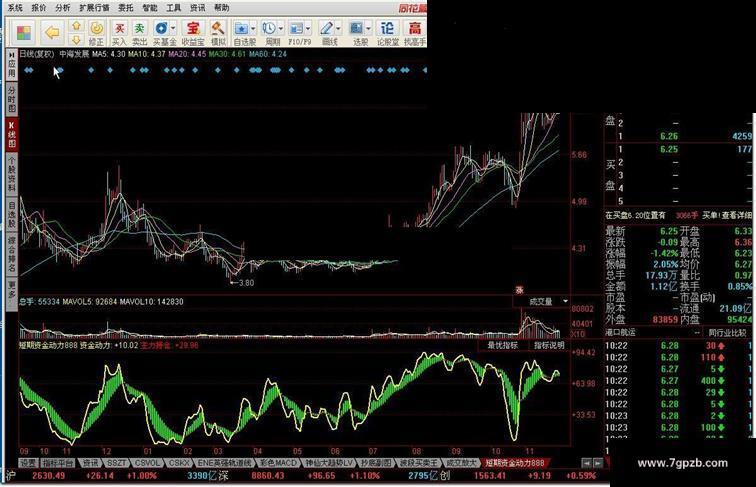This screenshot has height=487, width=756.
Task: Switch to the CSKX indicator tab
Action: [x=179, y=463]
